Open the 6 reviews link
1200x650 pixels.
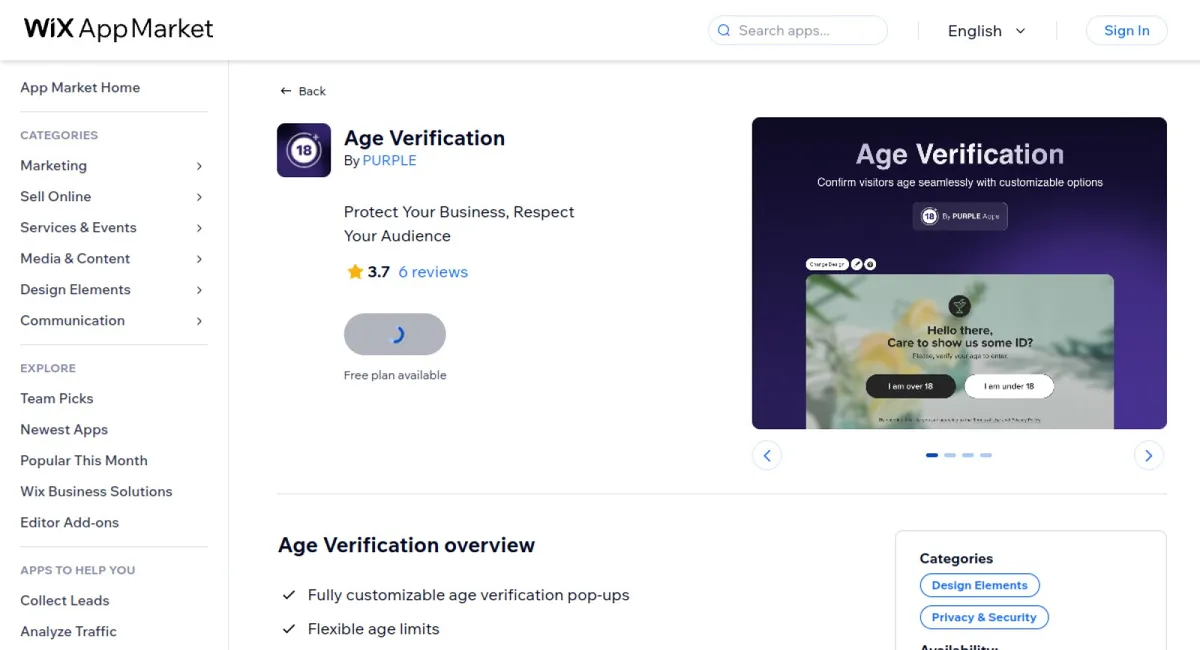pyautogui.click(x=433, y=271)
